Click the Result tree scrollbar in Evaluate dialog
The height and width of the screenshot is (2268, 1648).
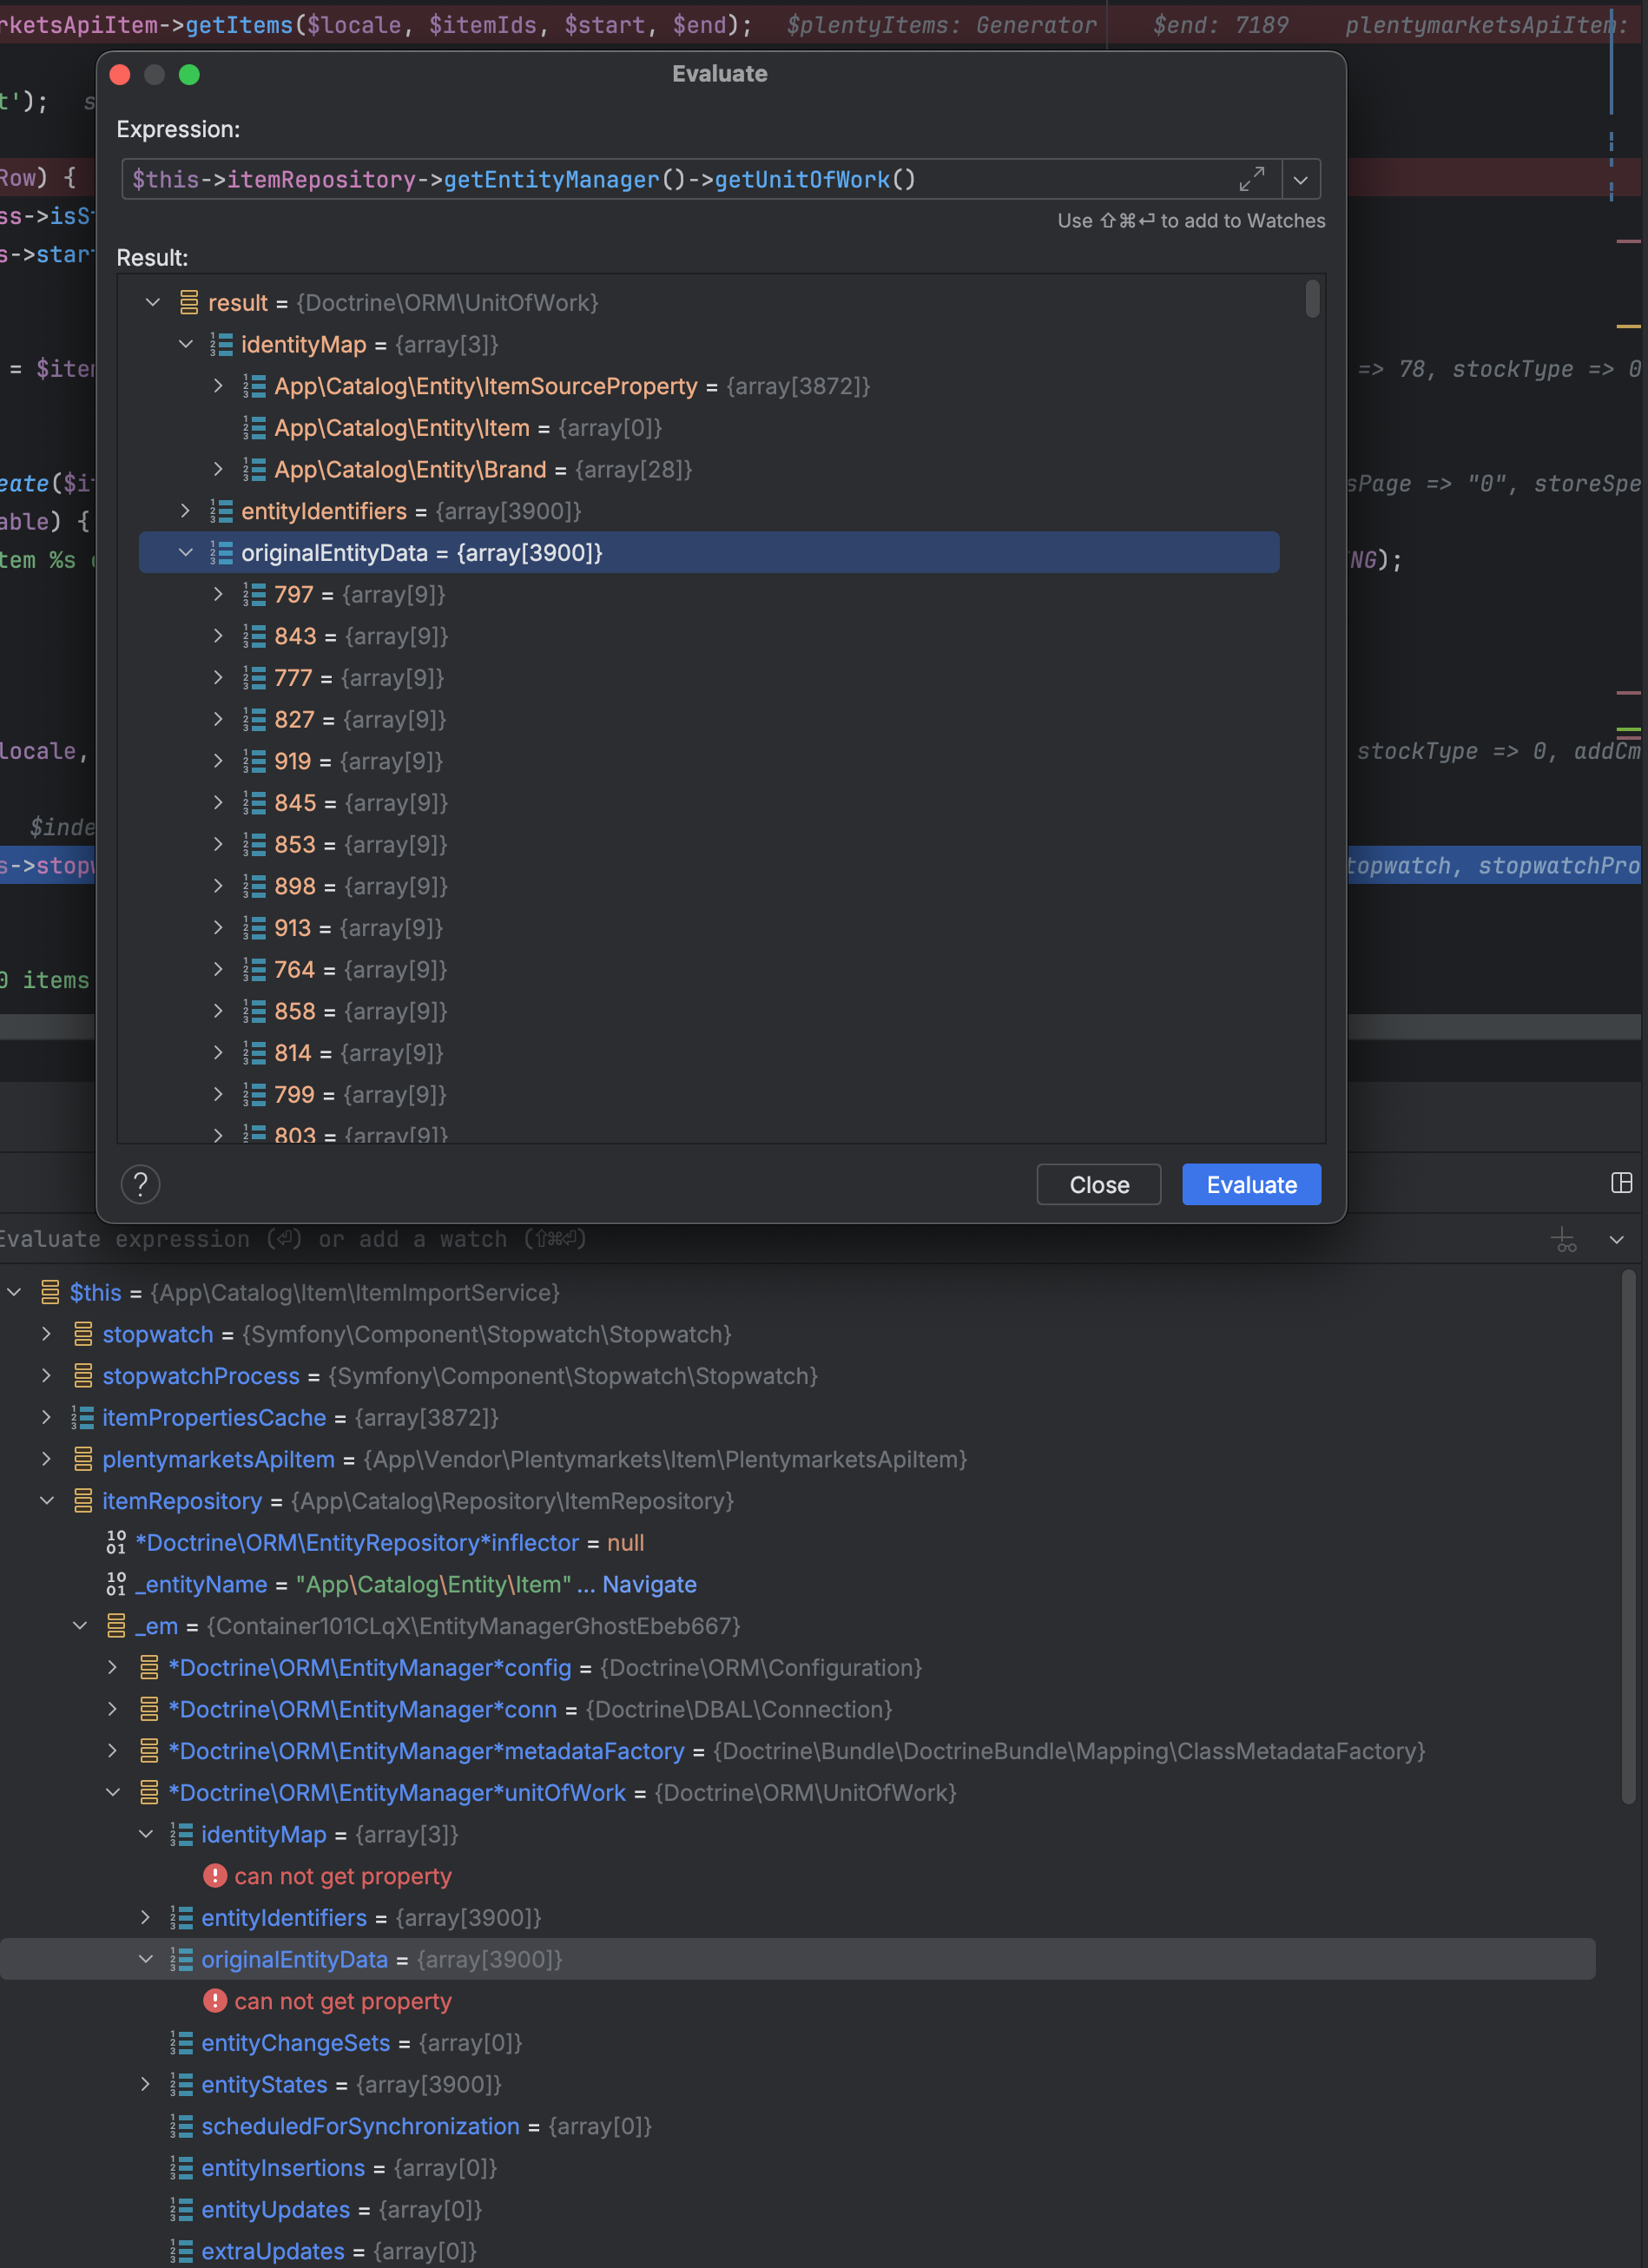pyautogui.click(x=1313, y=299)
